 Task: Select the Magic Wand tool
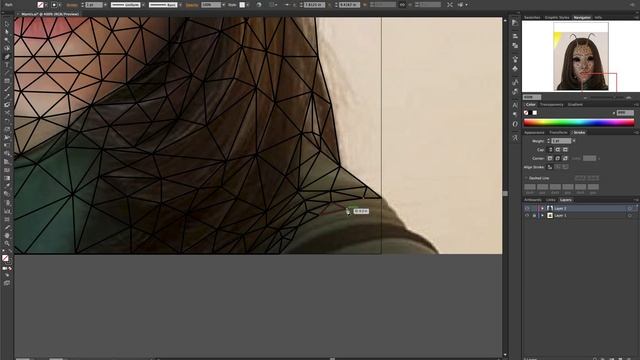pyautogui.click(x=7, y=40)
